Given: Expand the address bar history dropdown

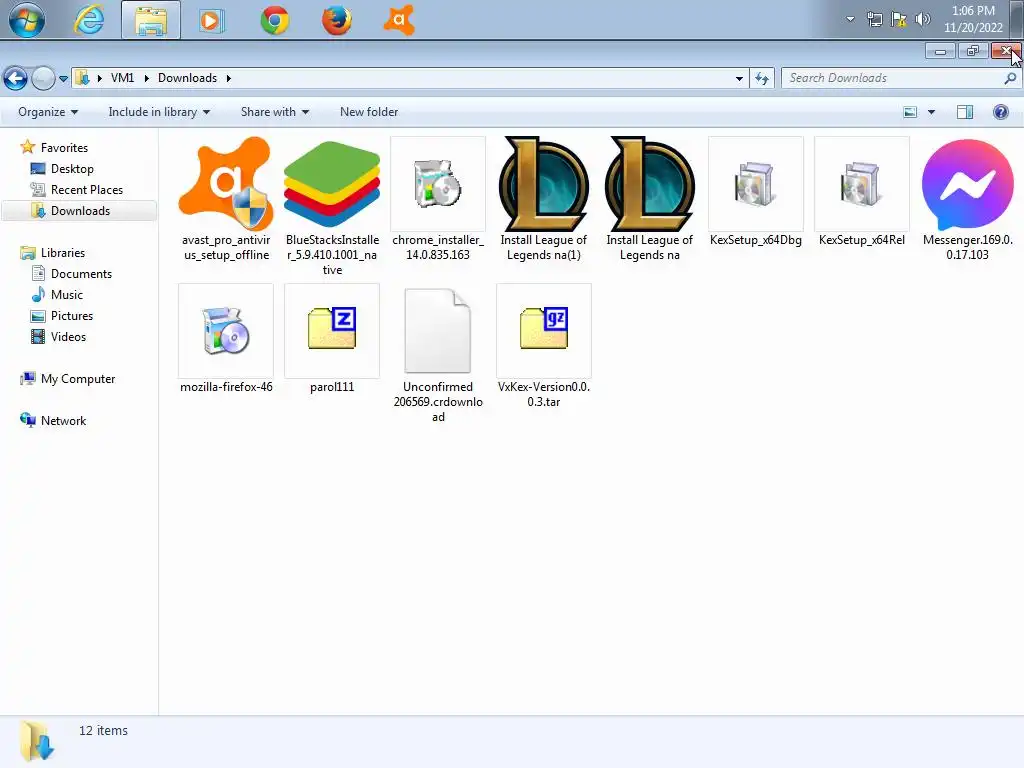Looking at the screenshot, I should click(739, 78).
